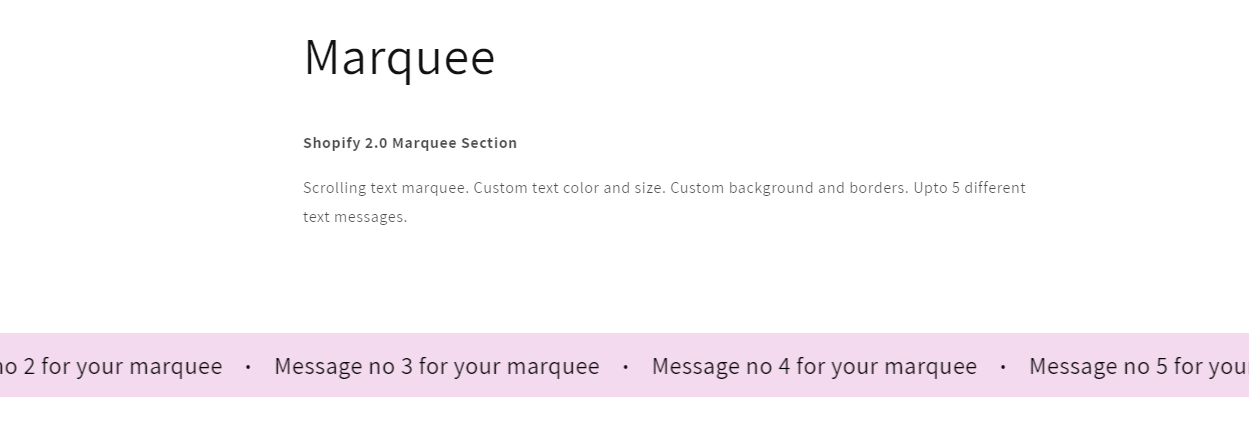Image resolution: width=1249 pixels, height=438 pixels.
Task: Click the "Custom text color and size." sentence
Action: point(569,188)
